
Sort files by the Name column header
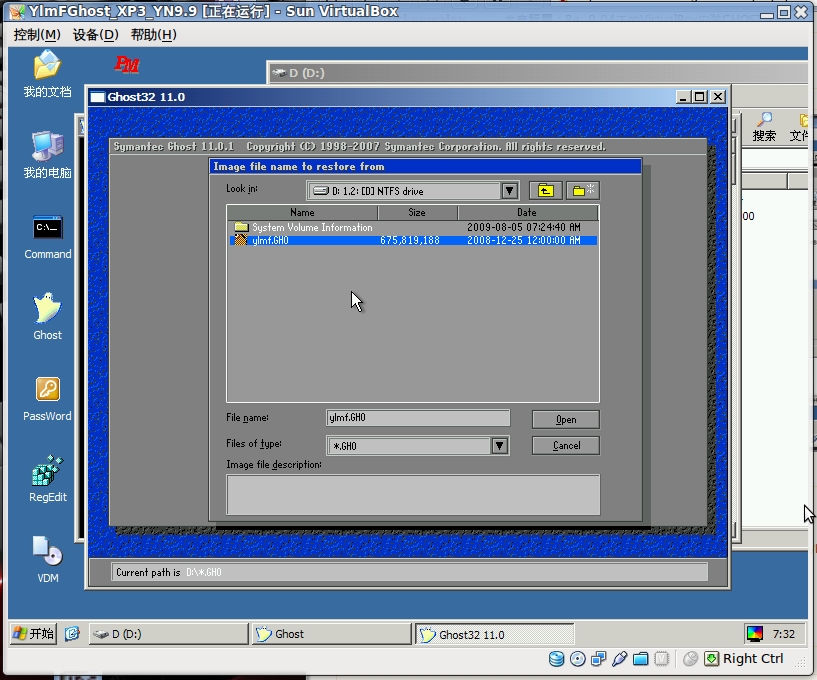[x=302, y=213]
